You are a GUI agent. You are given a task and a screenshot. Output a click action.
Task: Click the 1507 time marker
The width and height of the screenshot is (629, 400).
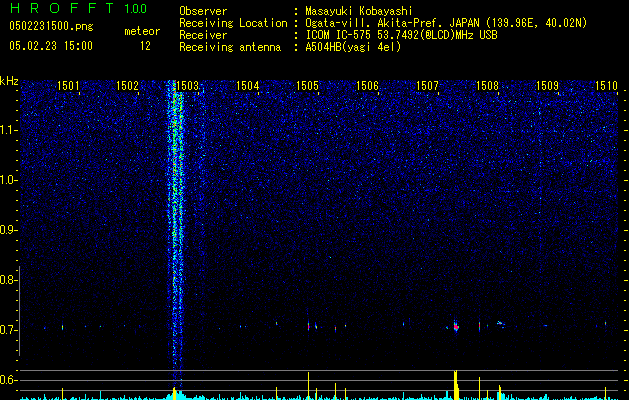(427, 86)
